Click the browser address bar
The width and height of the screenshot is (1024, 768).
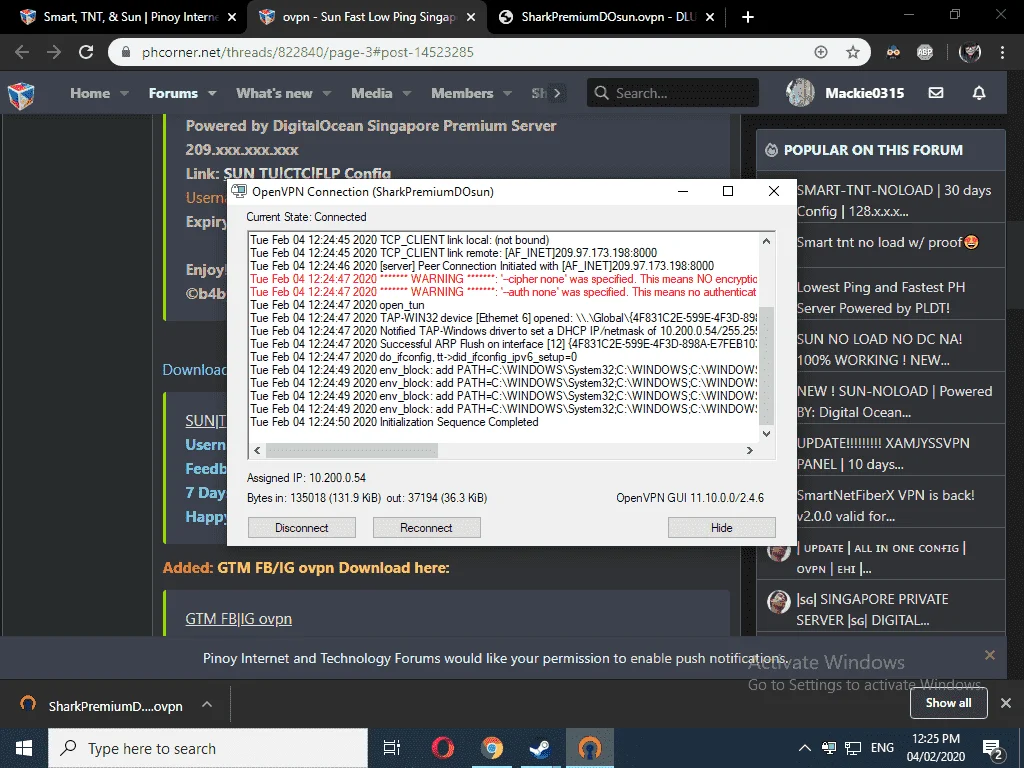(x=470, y=52)
